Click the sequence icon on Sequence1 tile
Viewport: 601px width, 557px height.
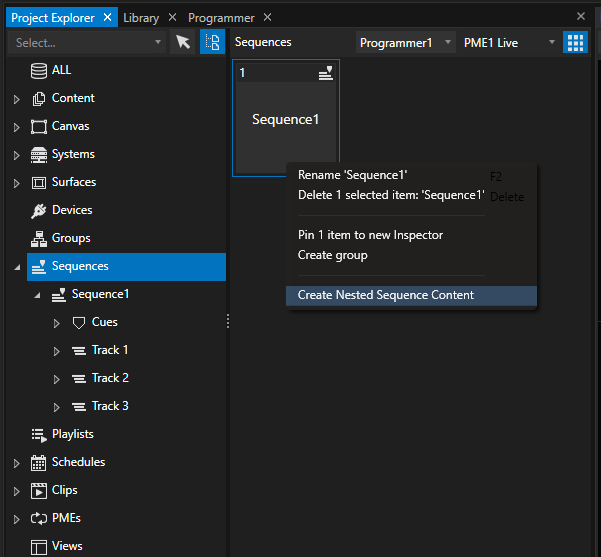(326, 73)
